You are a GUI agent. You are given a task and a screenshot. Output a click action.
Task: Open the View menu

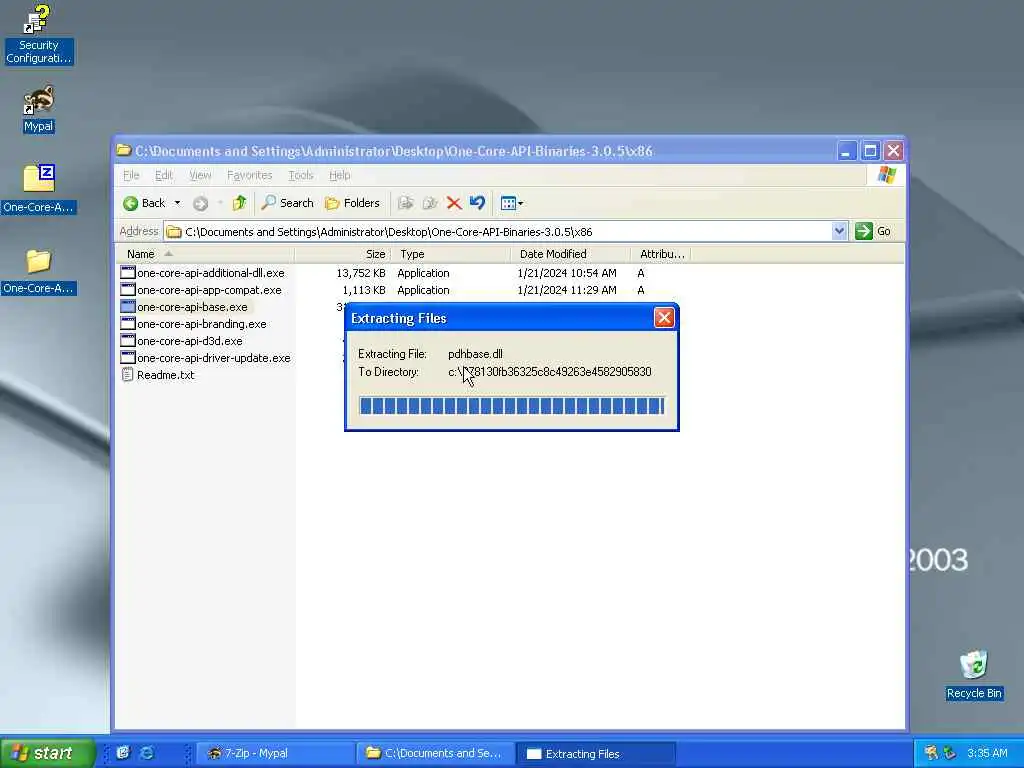pos(200,175)
